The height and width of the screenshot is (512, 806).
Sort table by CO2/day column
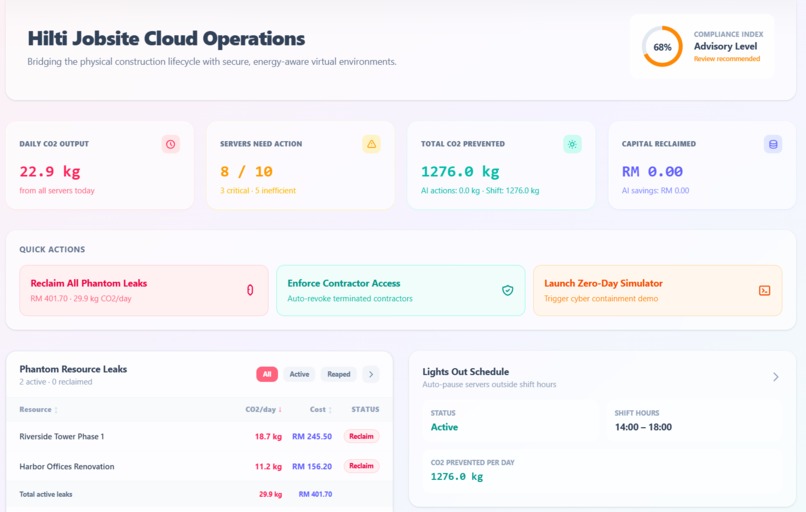tap(263, 410)
